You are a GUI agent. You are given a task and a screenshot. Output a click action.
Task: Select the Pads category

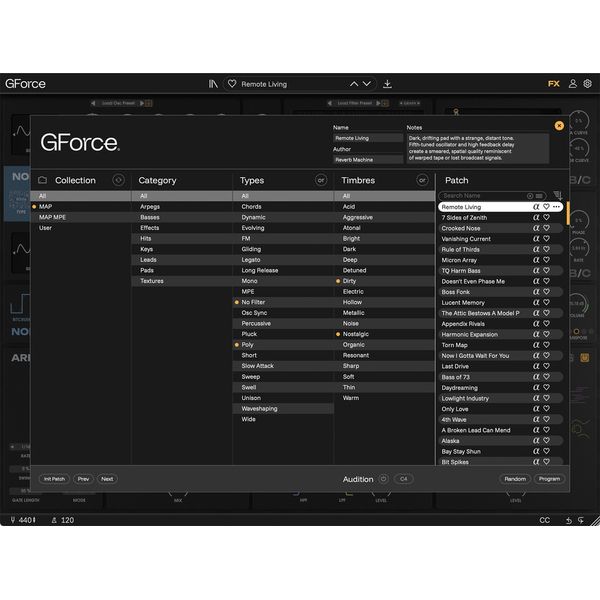pos(182,270)
